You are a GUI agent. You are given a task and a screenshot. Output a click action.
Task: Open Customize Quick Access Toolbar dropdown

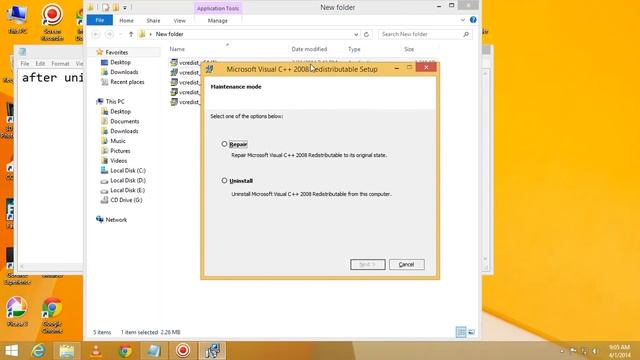[125, 7]
